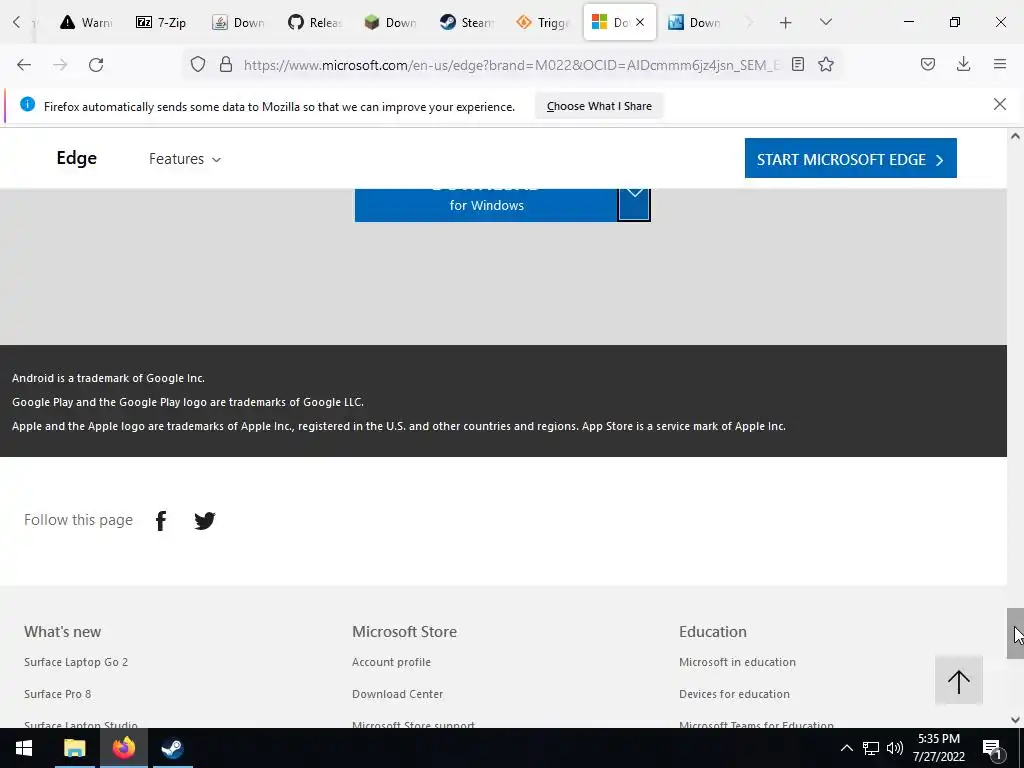1024x768 pixels.
Task: Open the volume speaker tray icon
Action: [x=895, y=748]
